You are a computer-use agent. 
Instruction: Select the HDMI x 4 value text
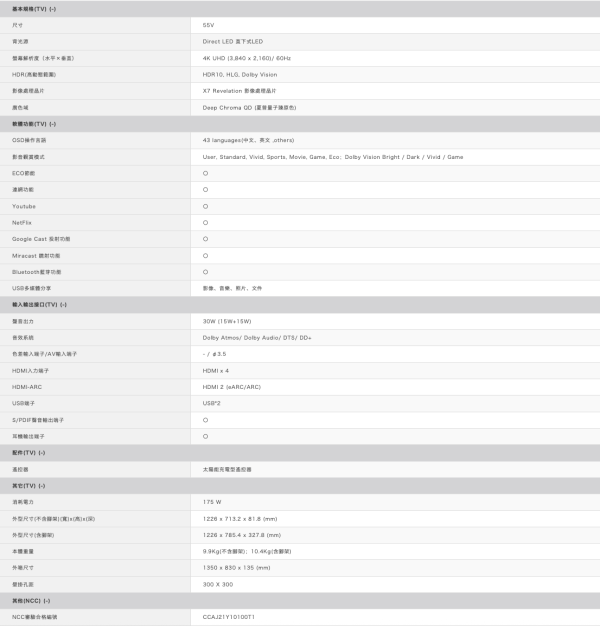click(x=215, y=370)
